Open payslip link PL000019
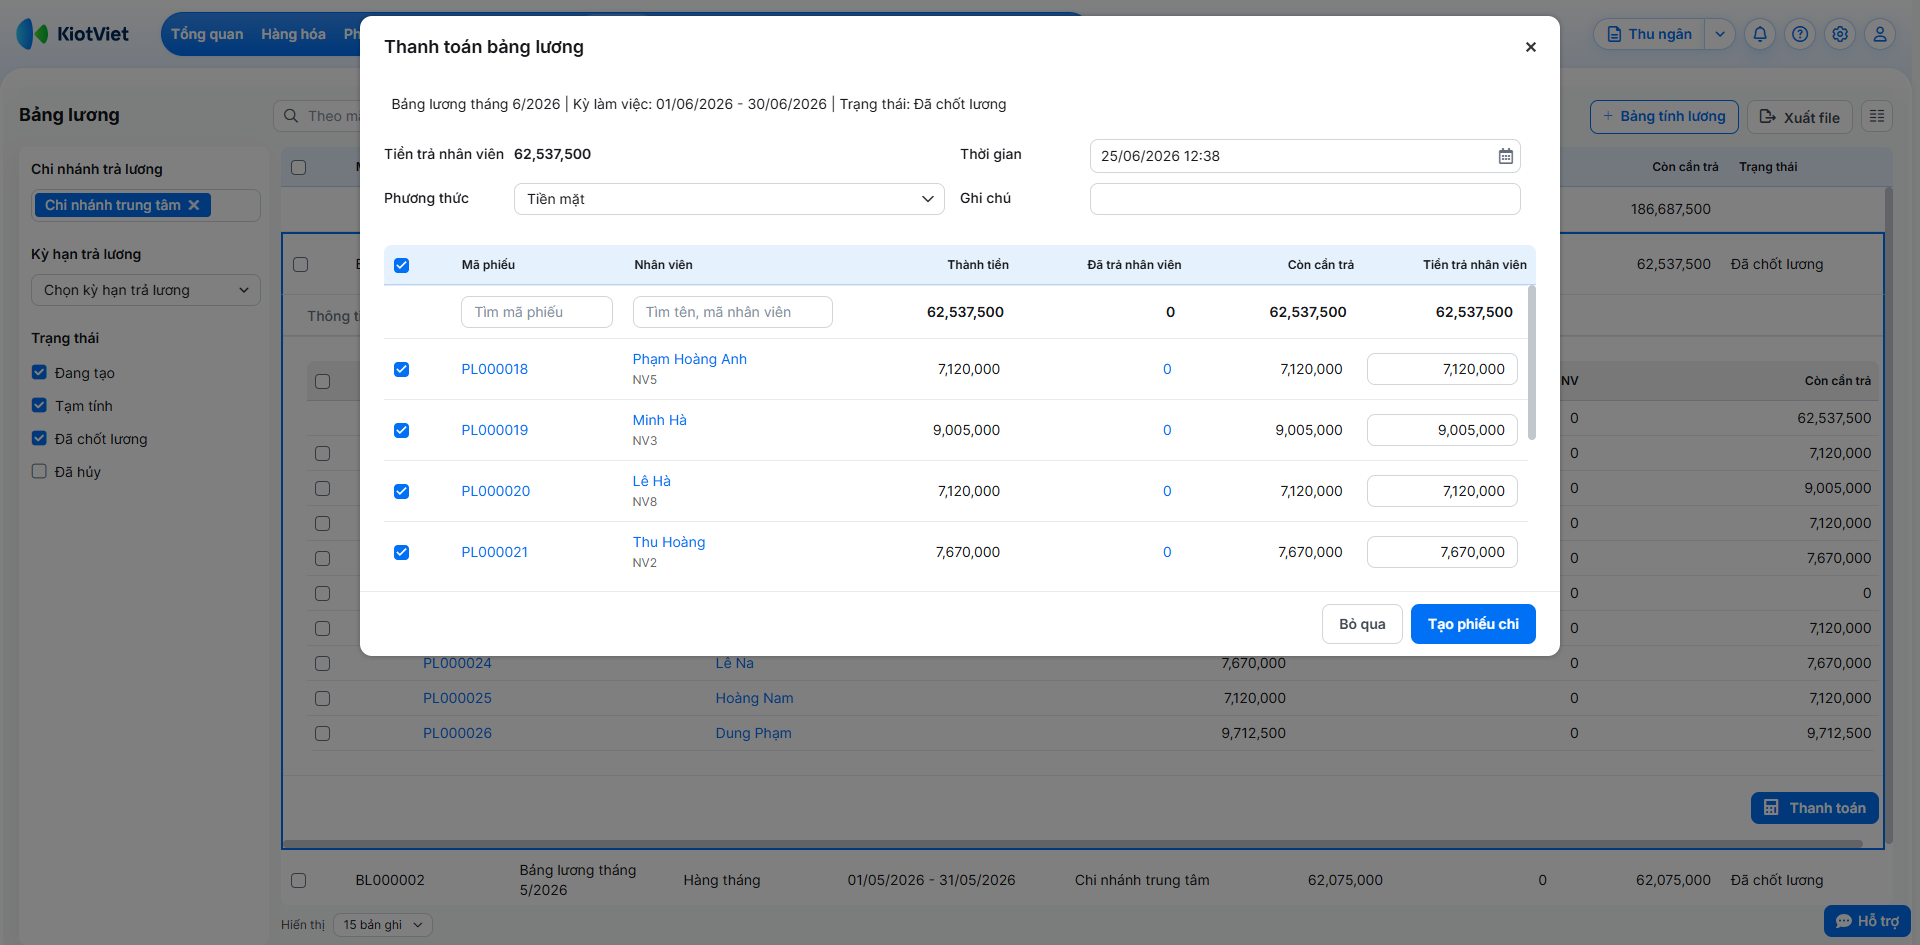The width and height of the screenshot is (1920, 945). pyautogui.click(x=495, y=430)
